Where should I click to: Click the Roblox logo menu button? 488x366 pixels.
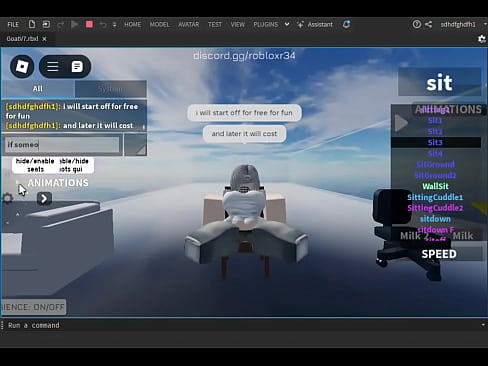click(x=22, y=67)
